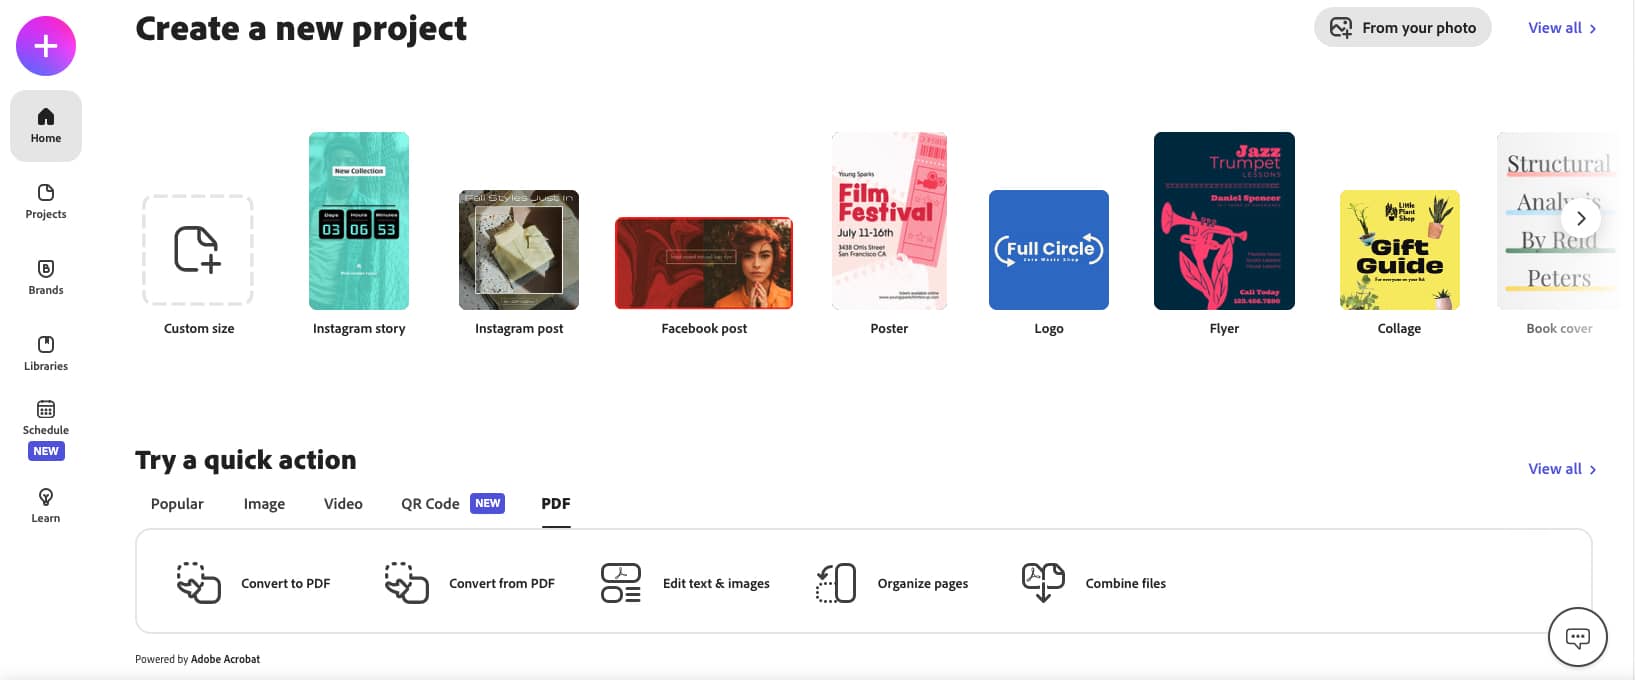Click the Combine files label

[x=1126, y=584]
